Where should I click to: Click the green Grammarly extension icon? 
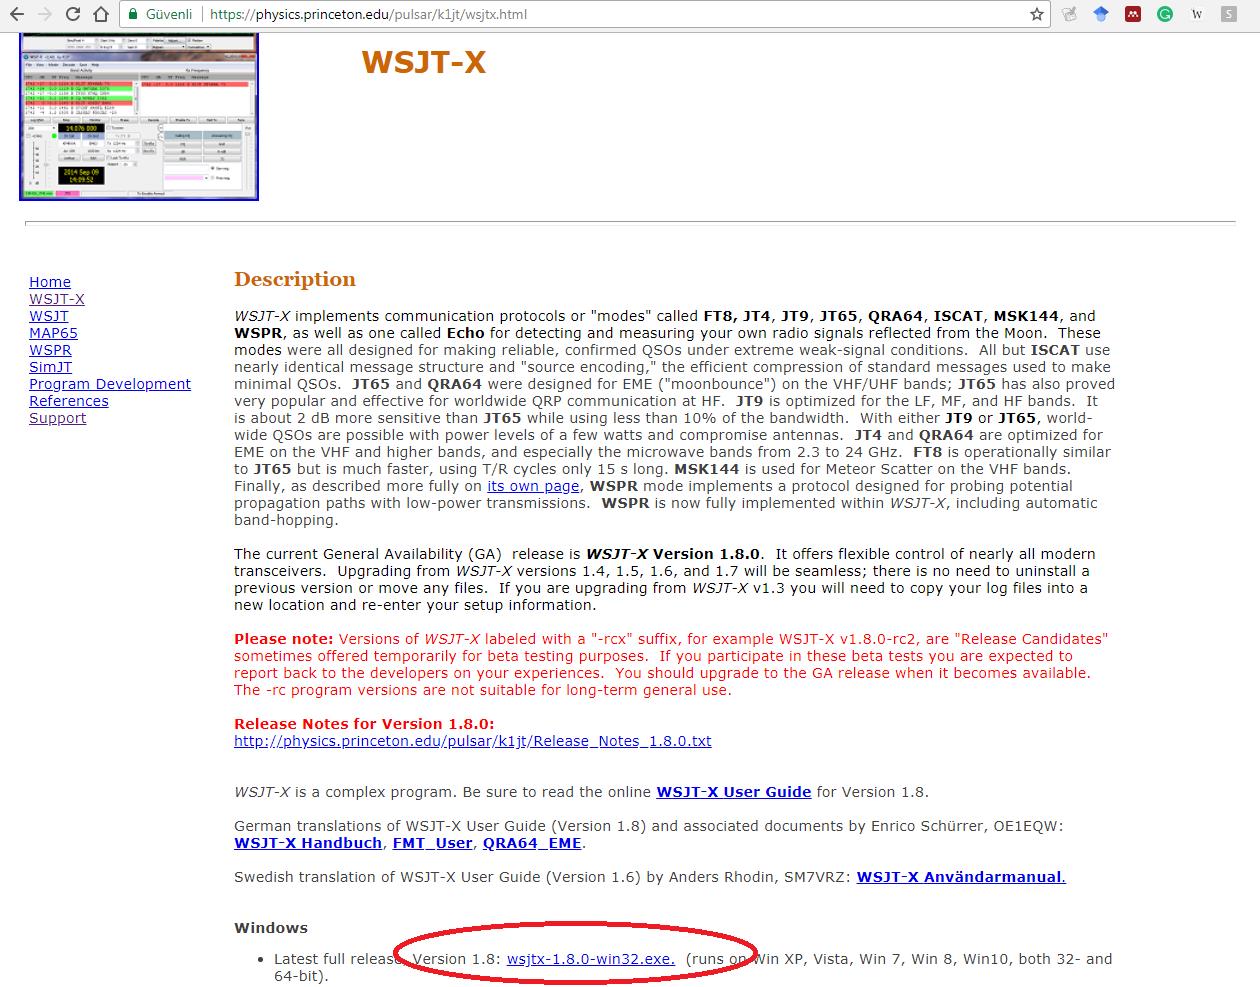tap(1165, 14)
